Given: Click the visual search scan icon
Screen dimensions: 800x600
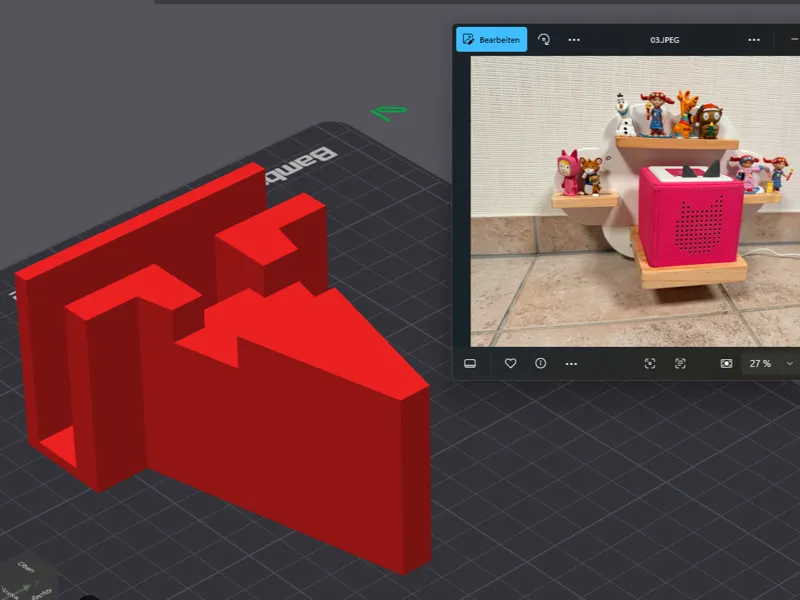Looking at the screenshot, I should [x=649, y=363].
